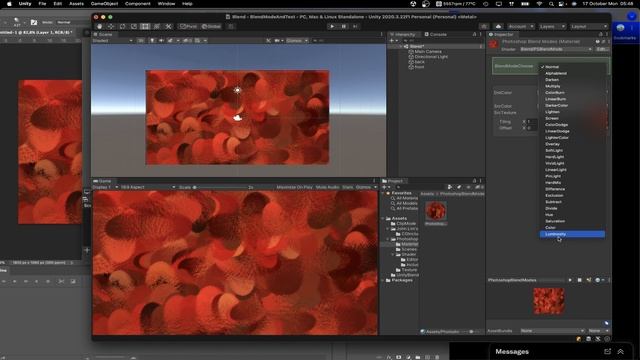Click Project panel search field
The height and width of the screenshot is (360, 640).
tap(420, 187)
